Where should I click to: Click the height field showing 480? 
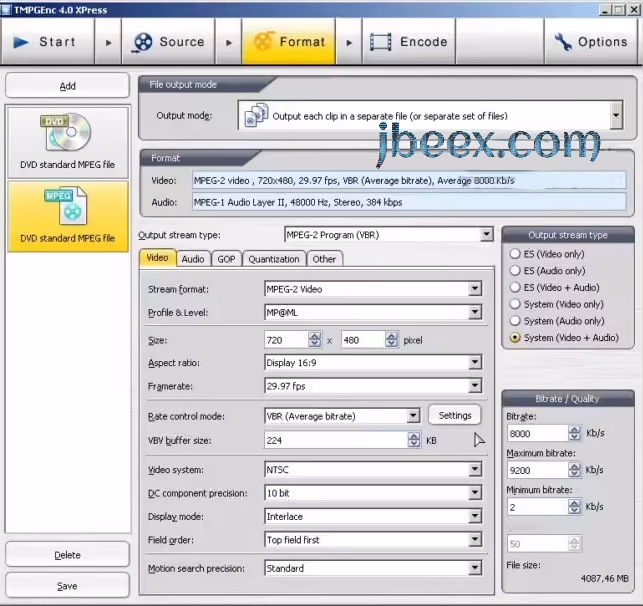pos(363,340)
